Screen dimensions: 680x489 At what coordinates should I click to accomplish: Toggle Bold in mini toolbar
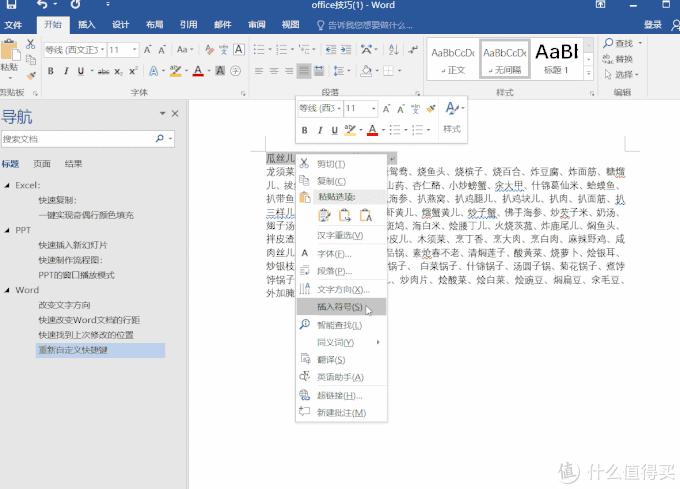(305, 130)
